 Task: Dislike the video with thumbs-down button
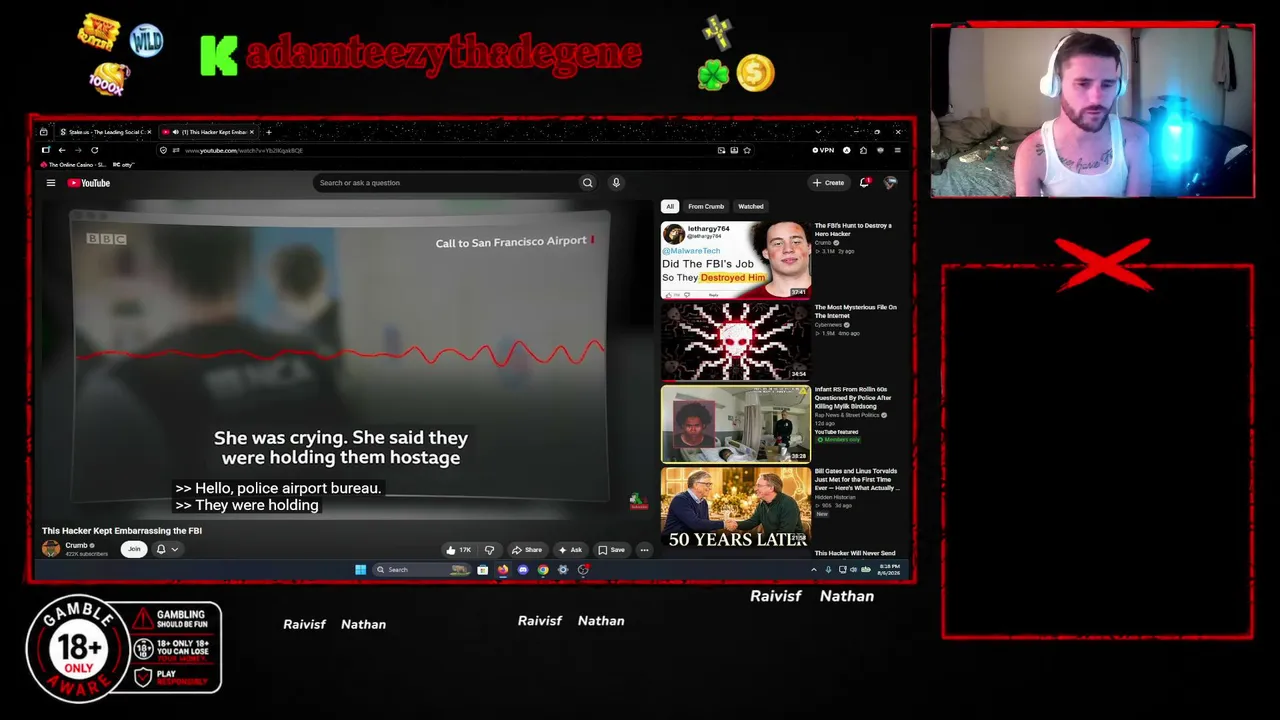tap(489, 550)
